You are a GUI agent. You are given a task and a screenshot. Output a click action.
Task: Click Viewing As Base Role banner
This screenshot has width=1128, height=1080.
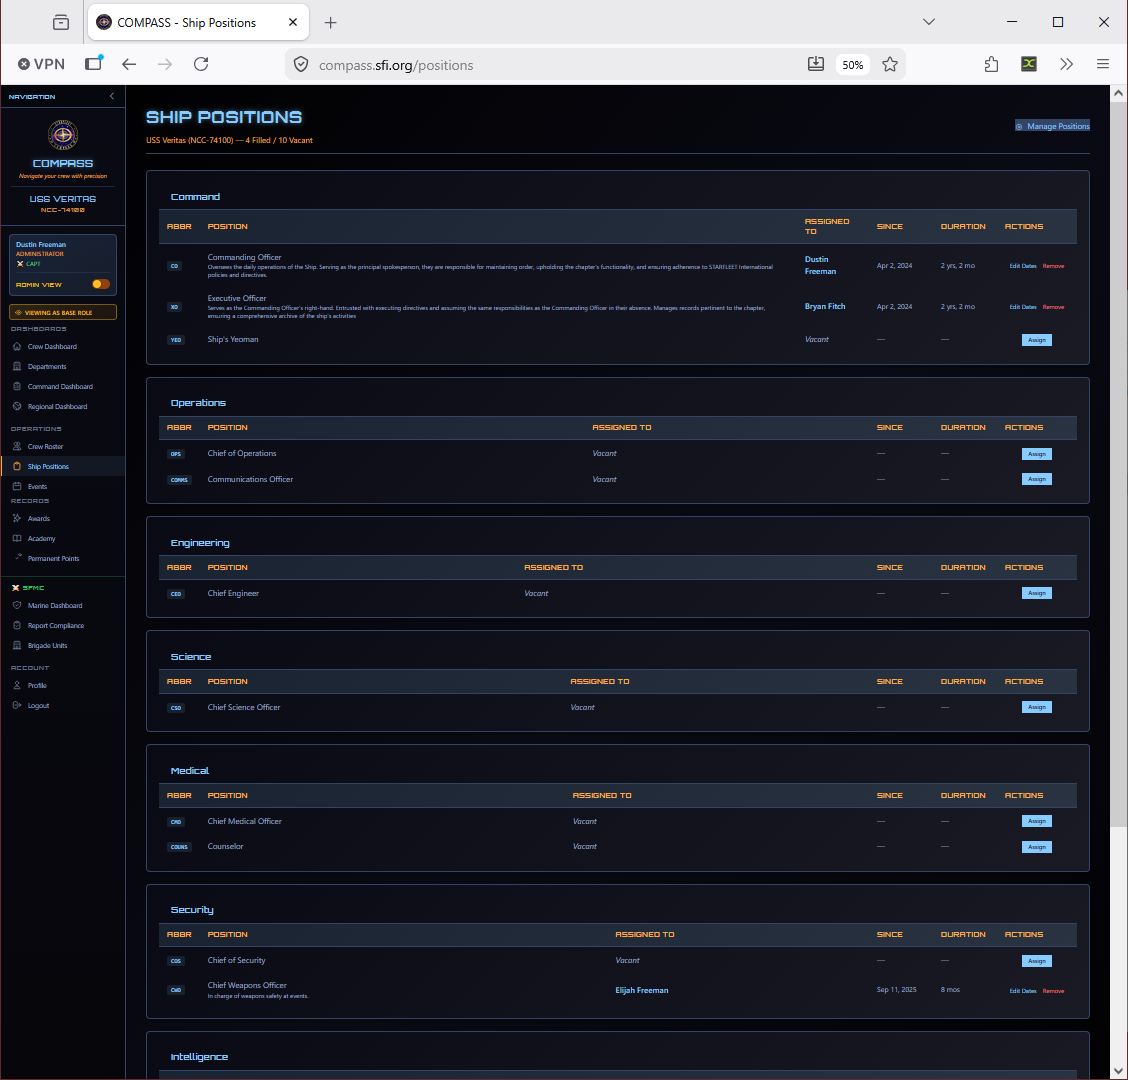[x=63, y=312]
